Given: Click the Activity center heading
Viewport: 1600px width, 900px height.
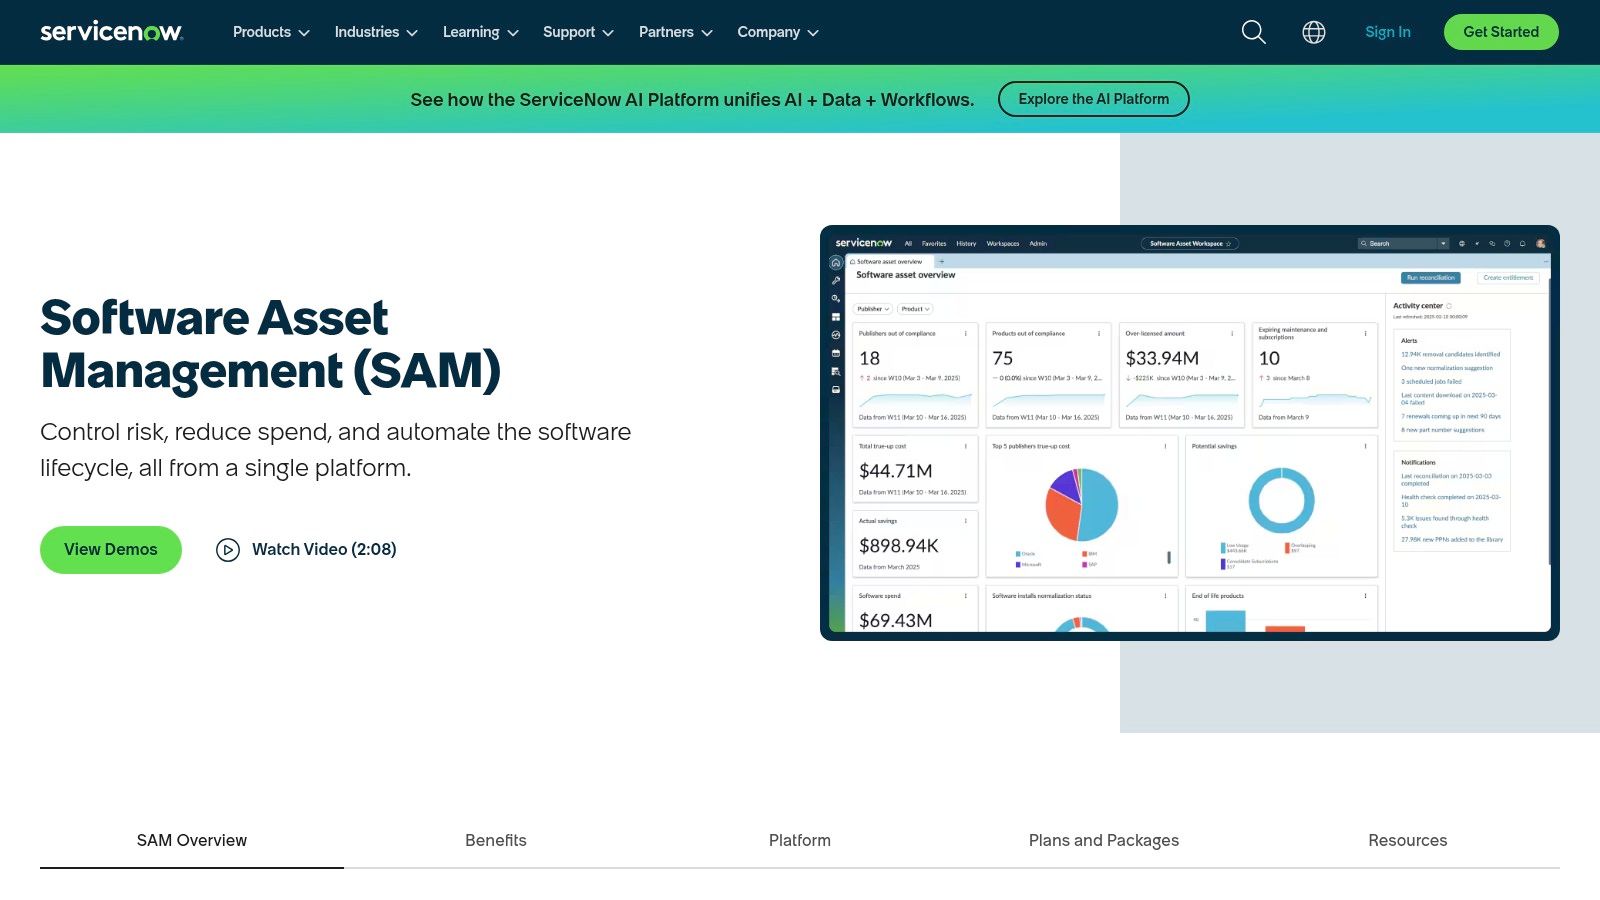Looking at the screenshot, I should [1418, 306].
